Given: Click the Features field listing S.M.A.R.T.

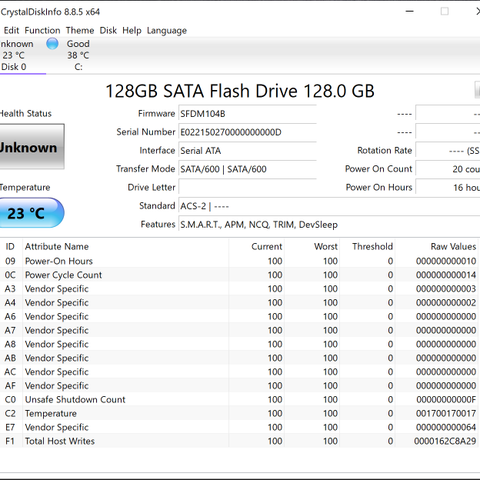Looking at the screenshot, I should tap(329, 224).
